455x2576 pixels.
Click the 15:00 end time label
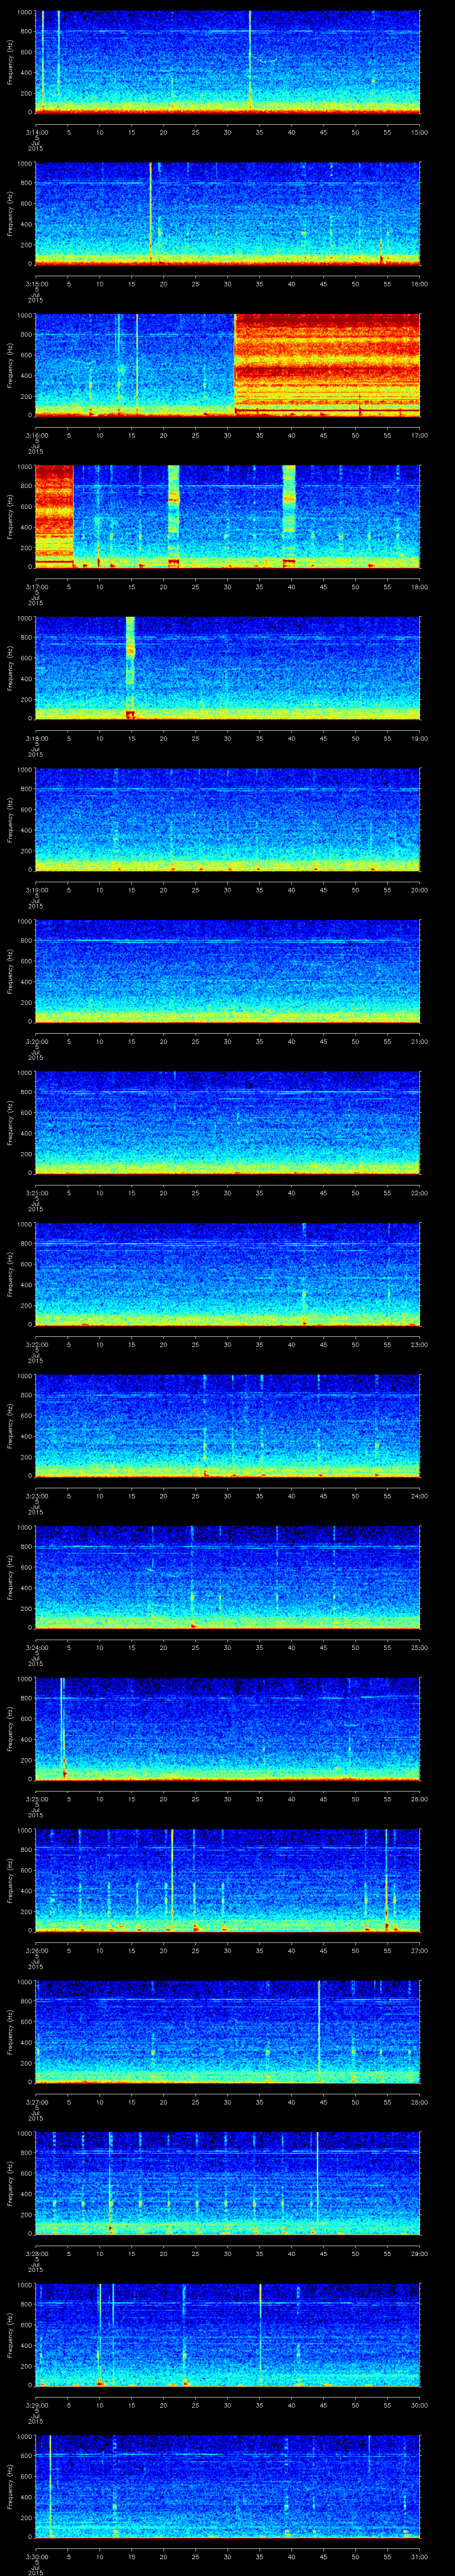click(x=419, y=132)
